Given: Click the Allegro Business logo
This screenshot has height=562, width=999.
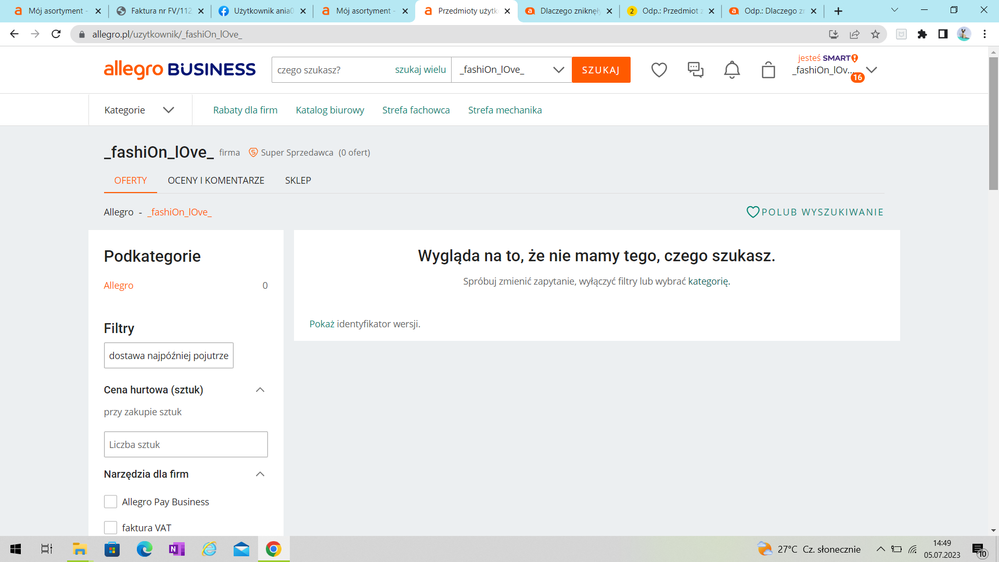Looking at the screenshot, I should click(x=180, y=70).
